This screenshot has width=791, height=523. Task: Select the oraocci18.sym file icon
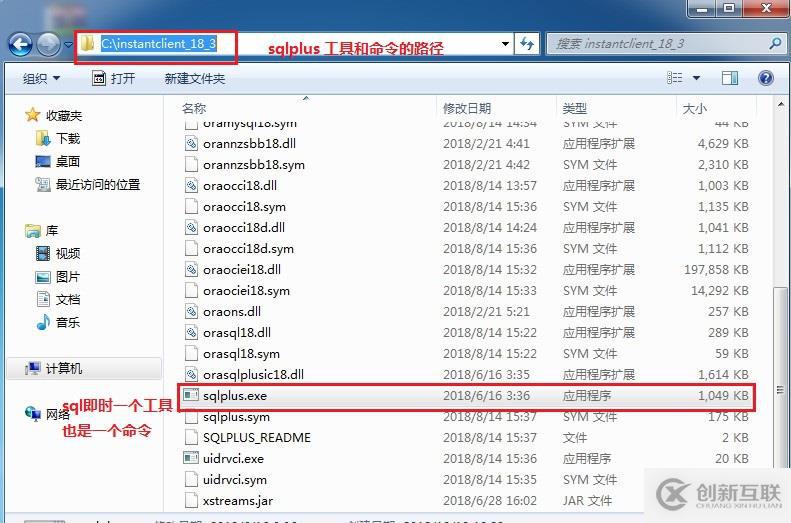(x=191, y=207)
